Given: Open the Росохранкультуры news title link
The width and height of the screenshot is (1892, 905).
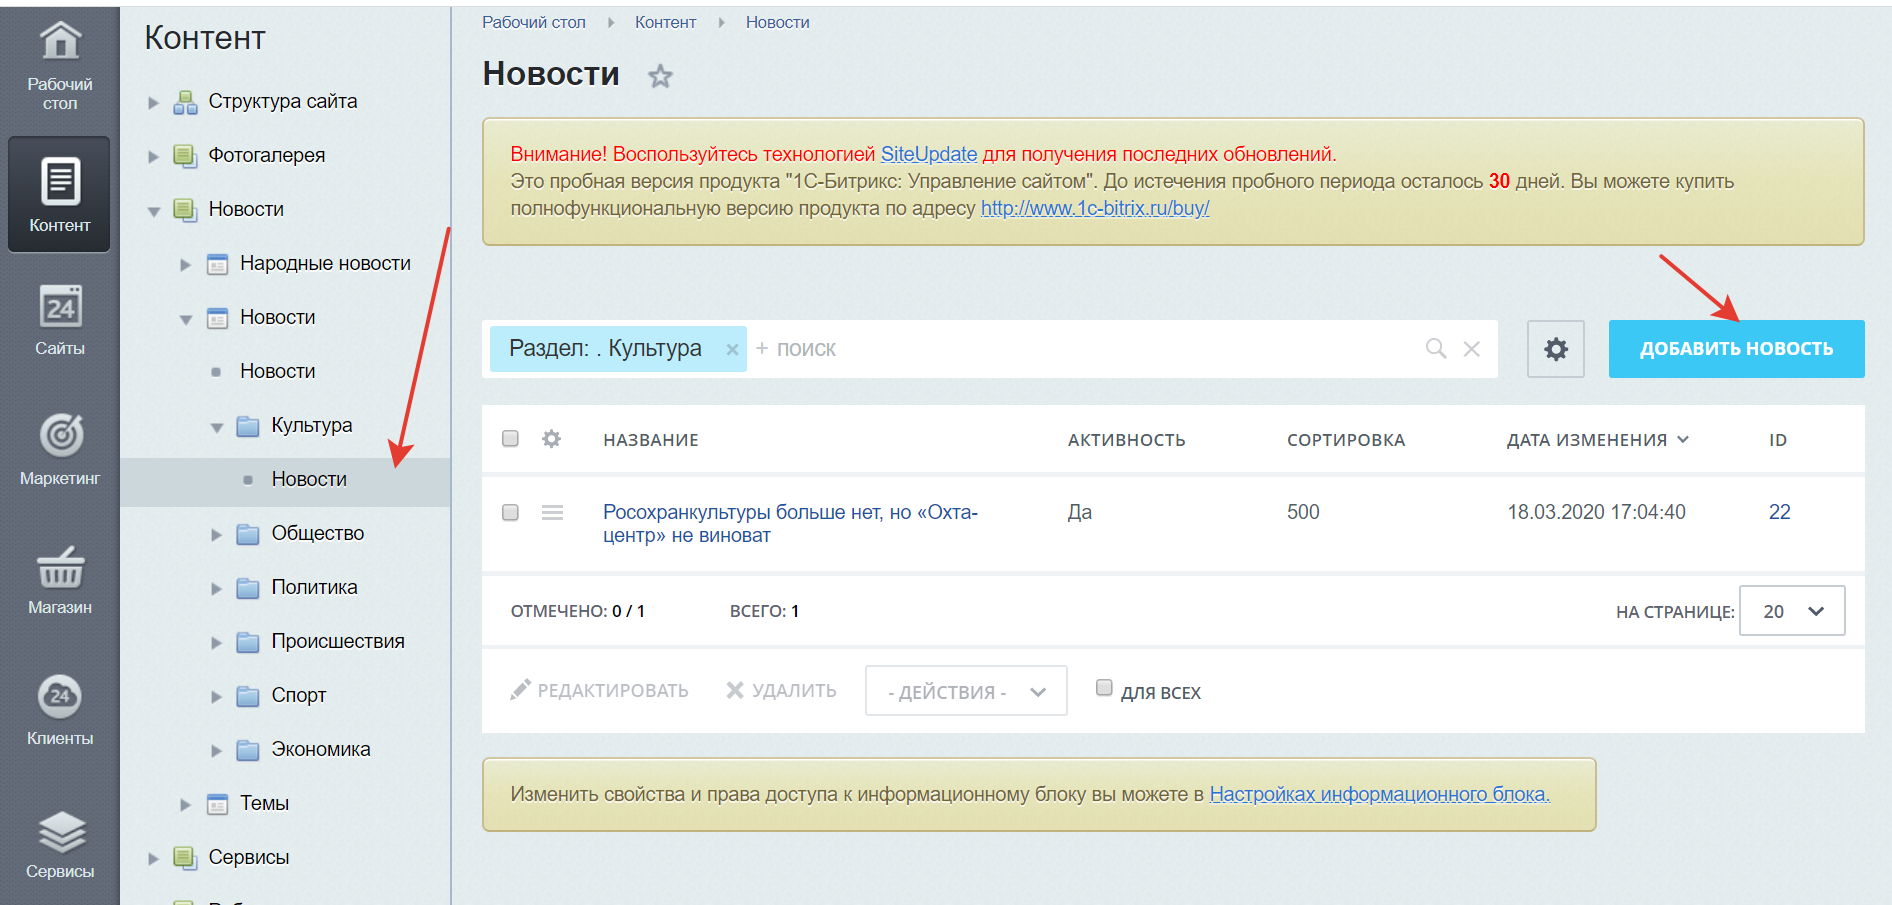Looking at the screenshot, I should tap(790, 523).
